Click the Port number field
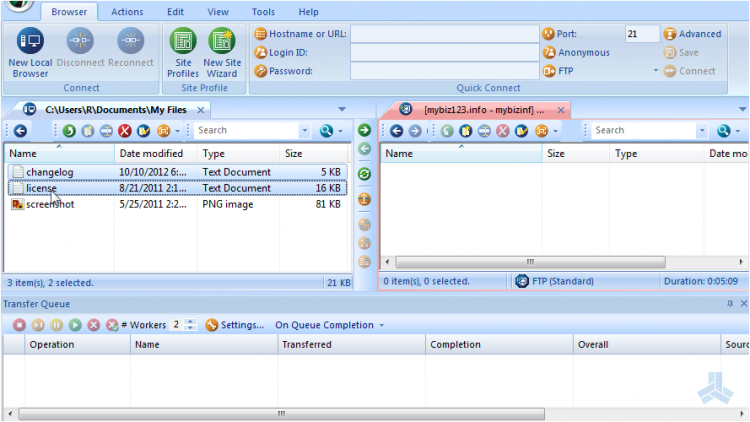 (x=642, y=34)
